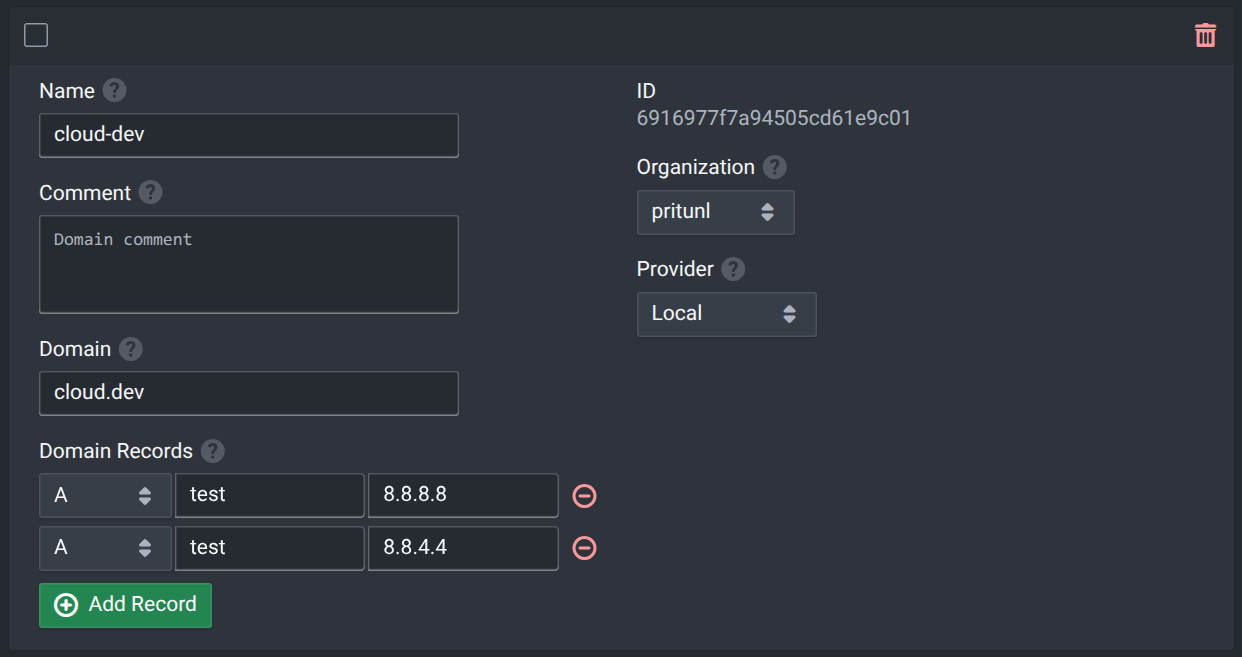The height and width of the screenshot is (657, 1242).
Task: Click help icon next to Organization
Action: (x=774, y=167)
